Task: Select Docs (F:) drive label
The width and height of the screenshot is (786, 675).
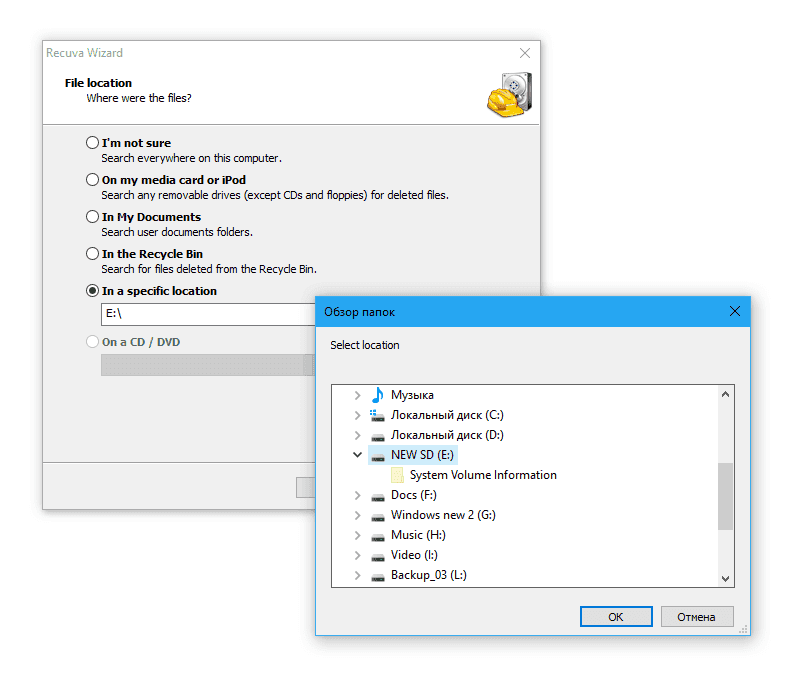Action: 414,495
